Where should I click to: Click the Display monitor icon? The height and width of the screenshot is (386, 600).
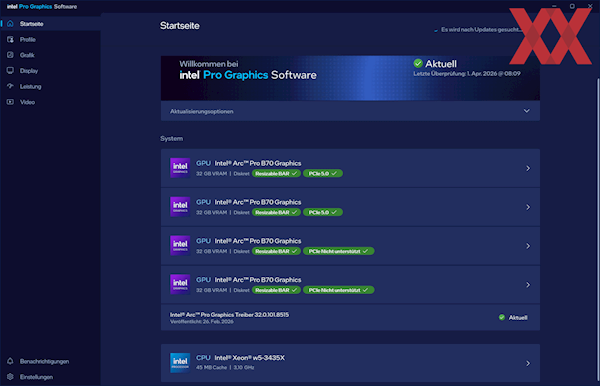point(10,71)
